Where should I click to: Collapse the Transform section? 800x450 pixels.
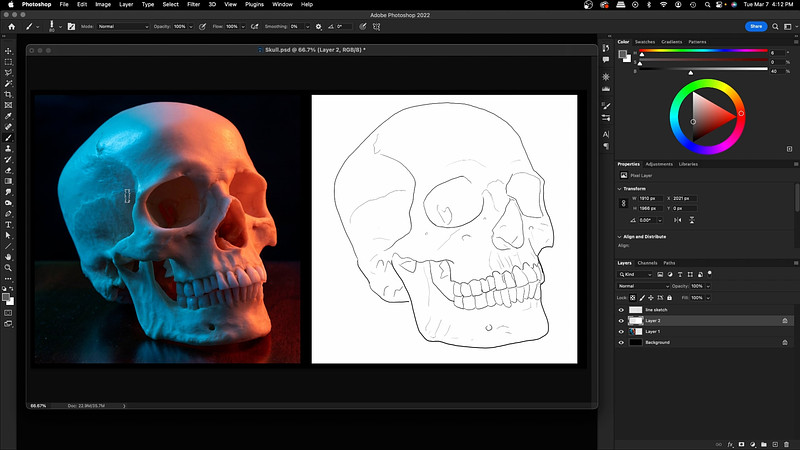619,189
